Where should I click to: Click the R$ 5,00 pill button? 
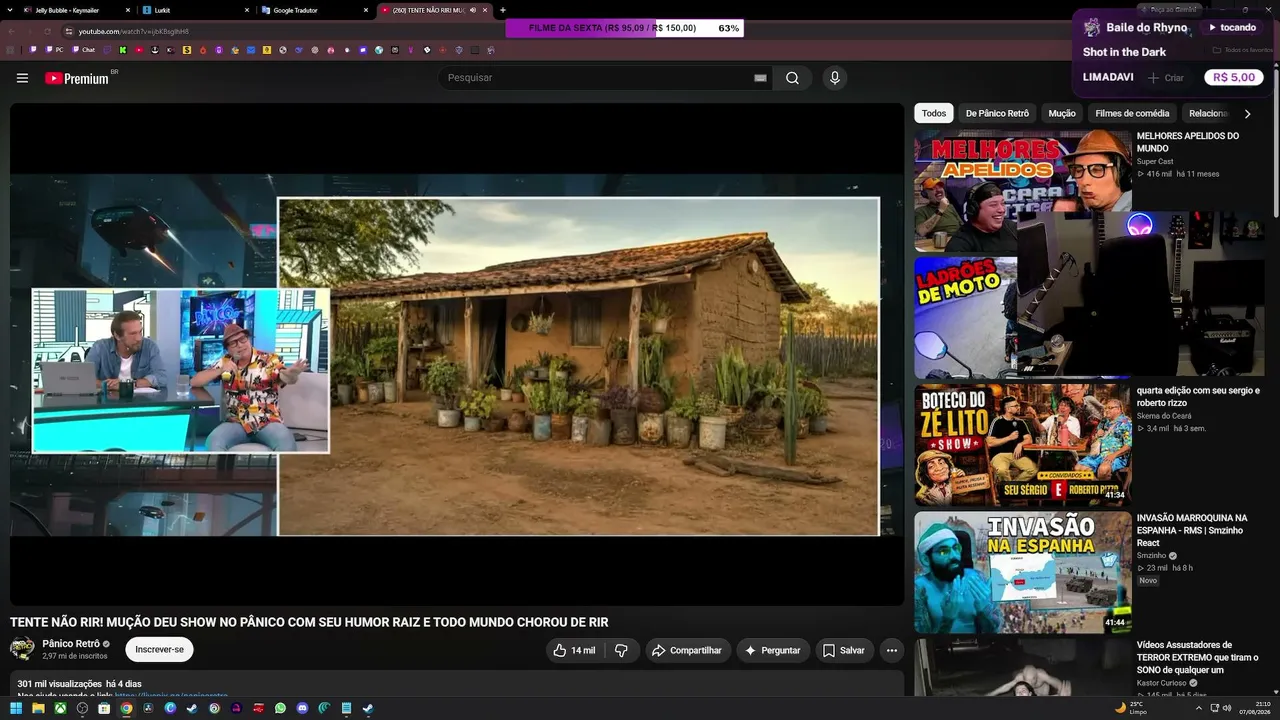tap(1233, 77)
